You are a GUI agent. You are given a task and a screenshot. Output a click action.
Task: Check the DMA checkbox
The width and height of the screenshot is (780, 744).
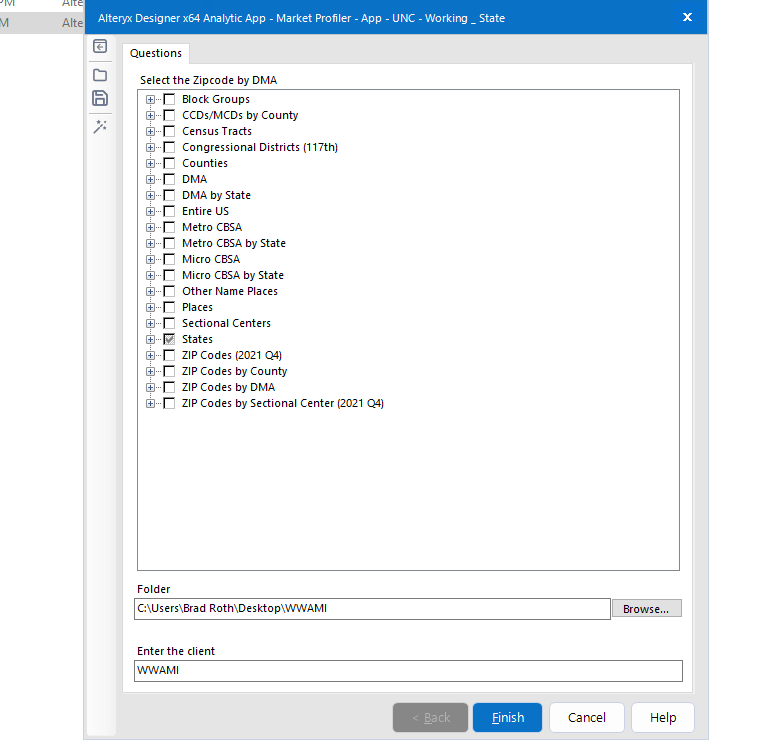(x=169, y=180)
